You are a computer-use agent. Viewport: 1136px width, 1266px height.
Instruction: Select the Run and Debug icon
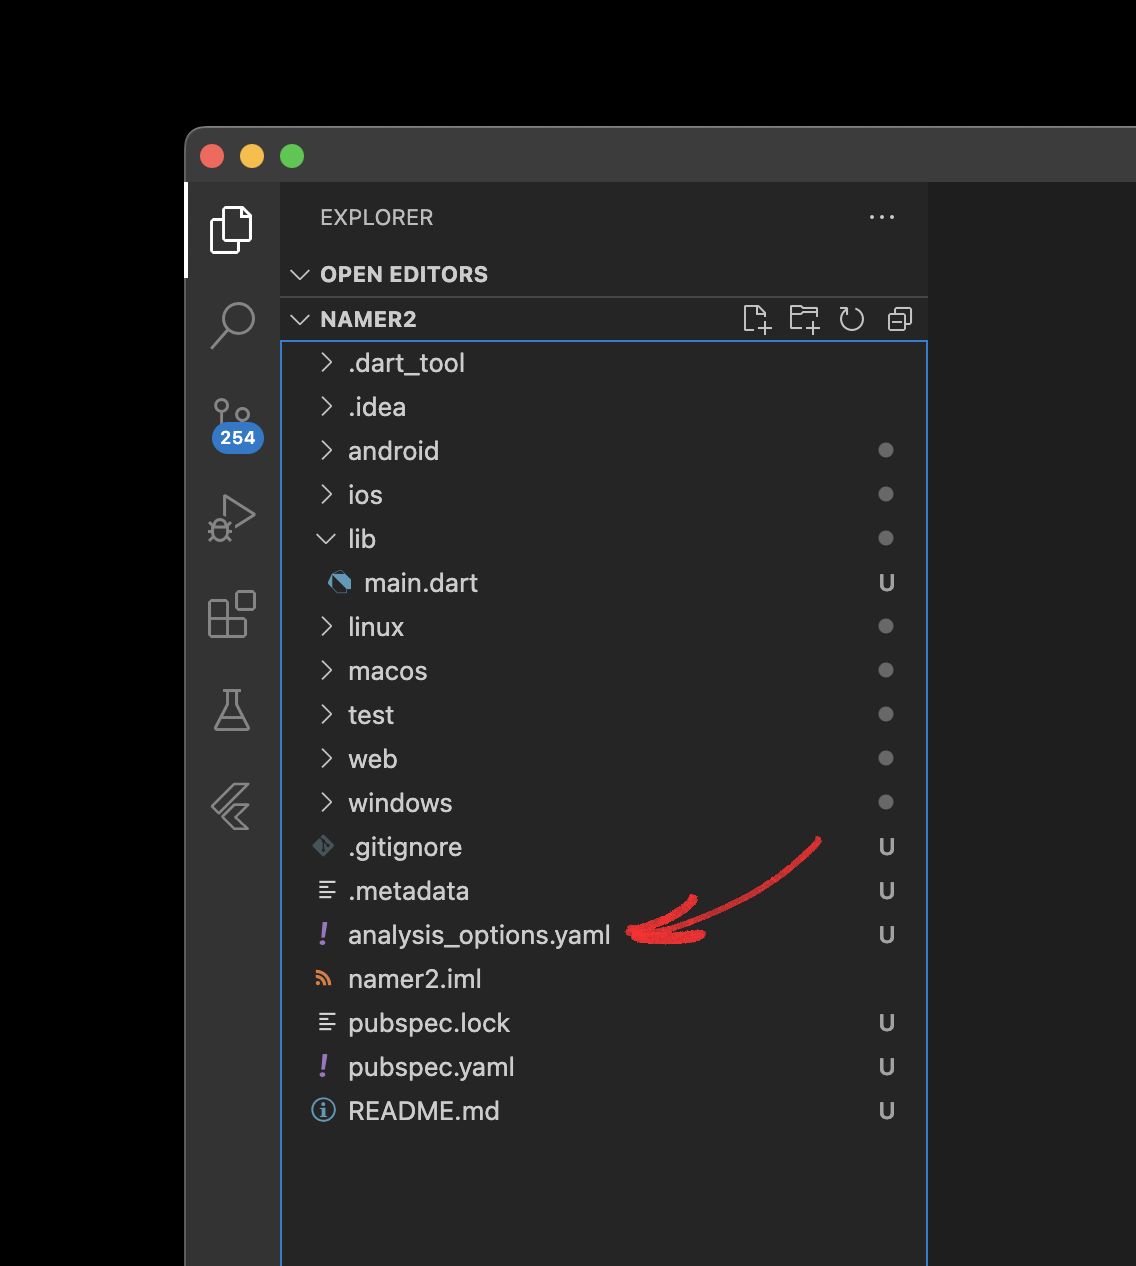click(x=232, y=517)
